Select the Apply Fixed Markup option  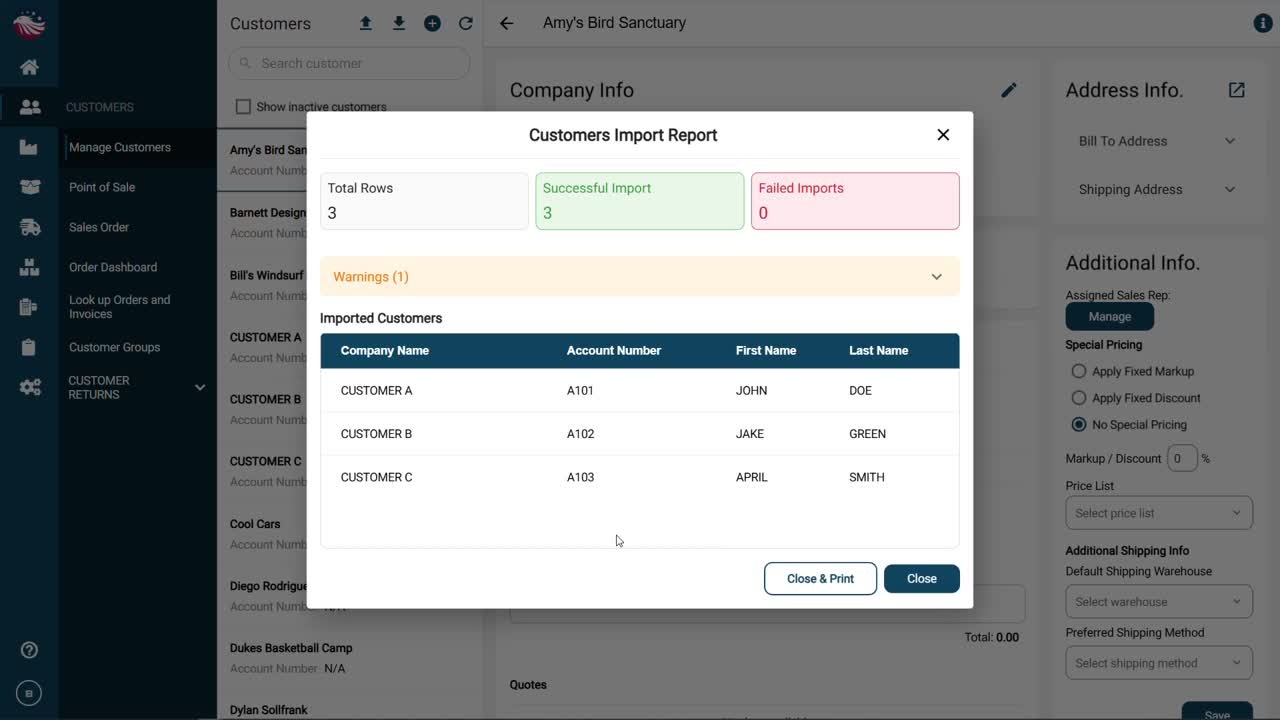point(1079,371)
